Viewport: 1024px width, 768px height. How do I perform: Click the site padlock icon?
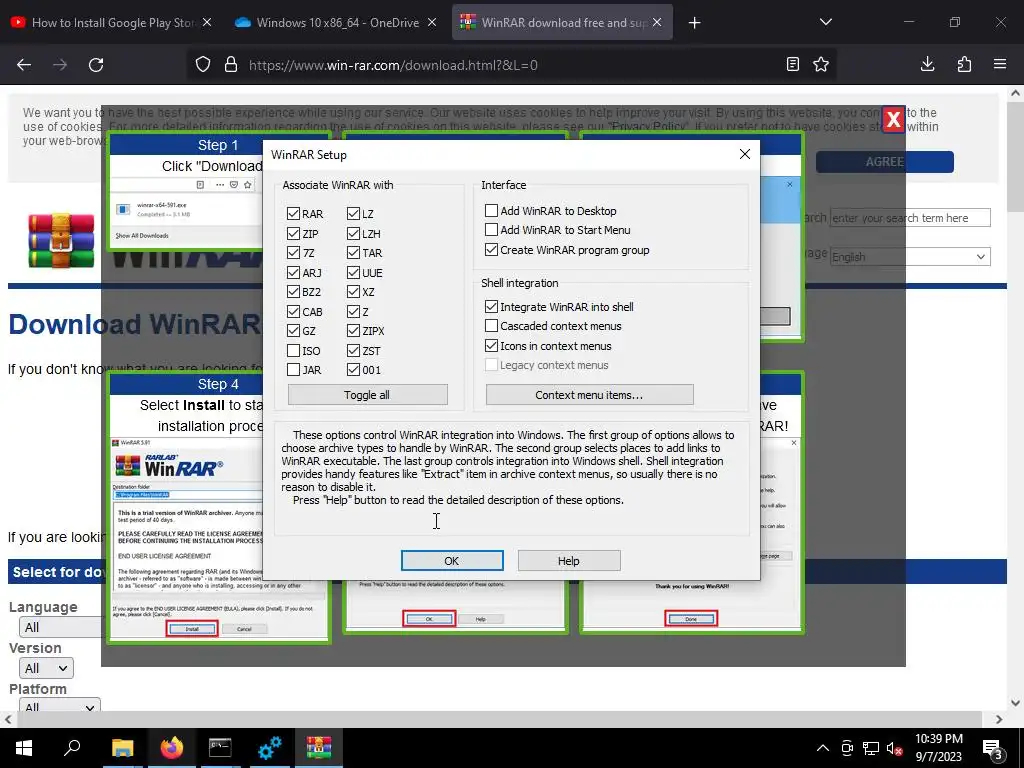231,65
